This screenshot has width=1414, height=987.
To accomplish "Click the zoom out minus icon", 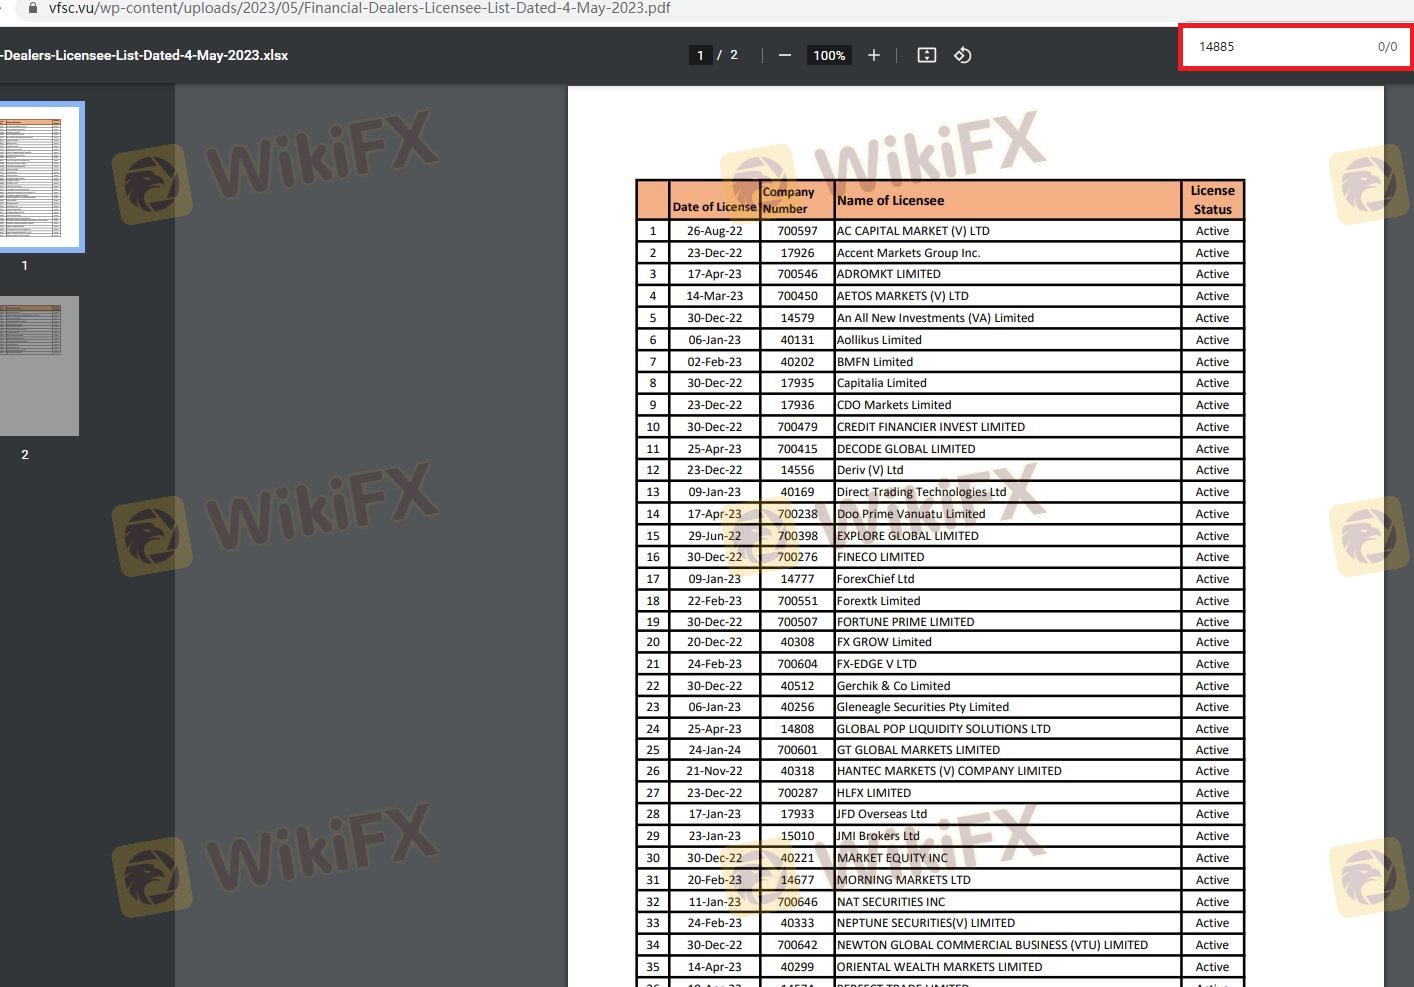I will pyautogui.click(x=785, y=55).
